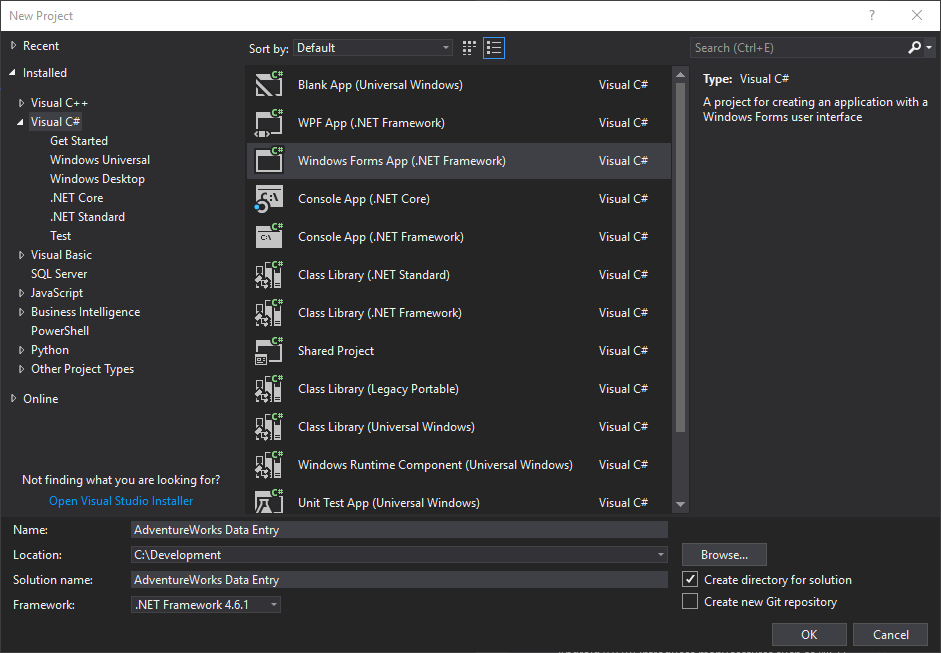Switch to medium icons list view
Image resolution: width=941 pixels, height=653 pixels.
click(x=494, y=48)
